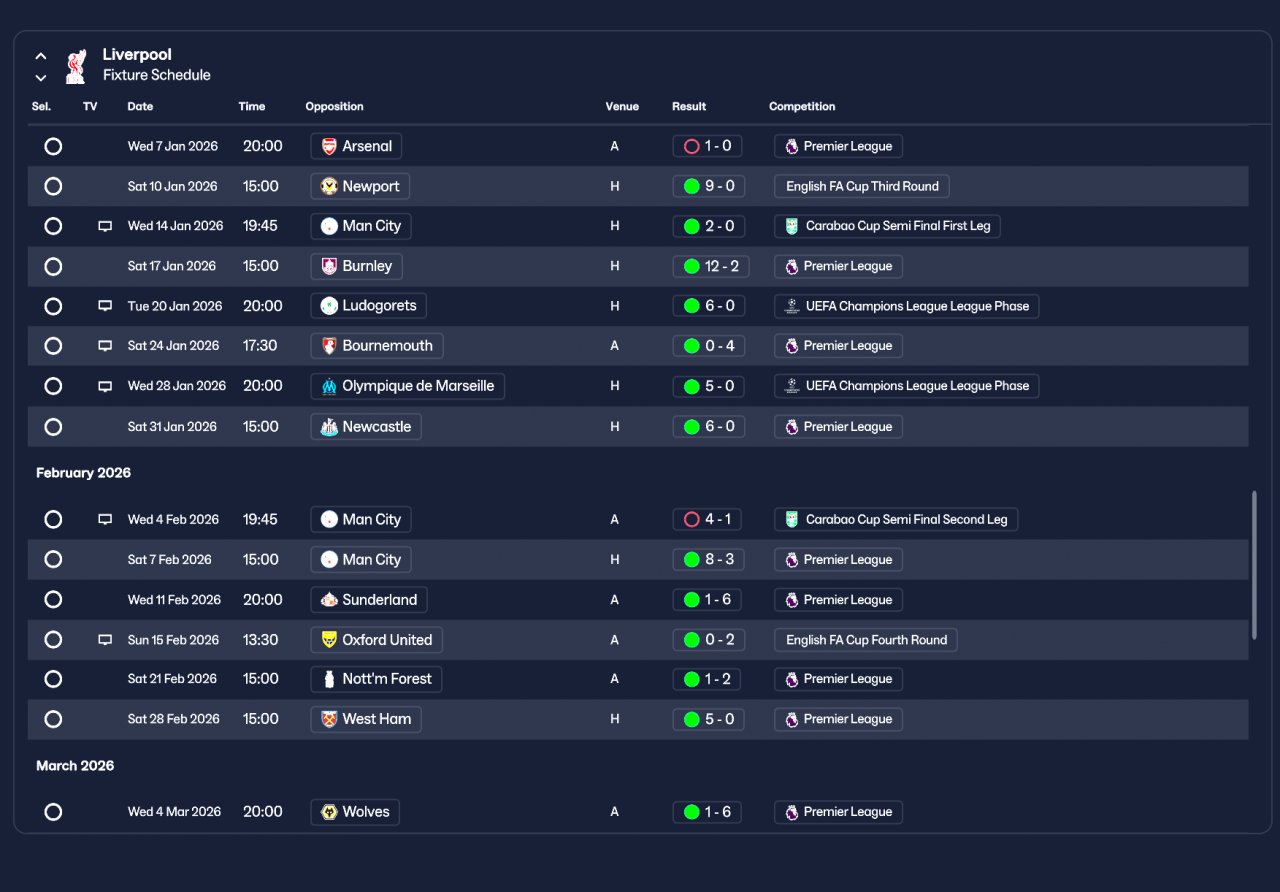1280x892 pixels.
Task: Click the Burnley club badge
Action: (329, 266)
